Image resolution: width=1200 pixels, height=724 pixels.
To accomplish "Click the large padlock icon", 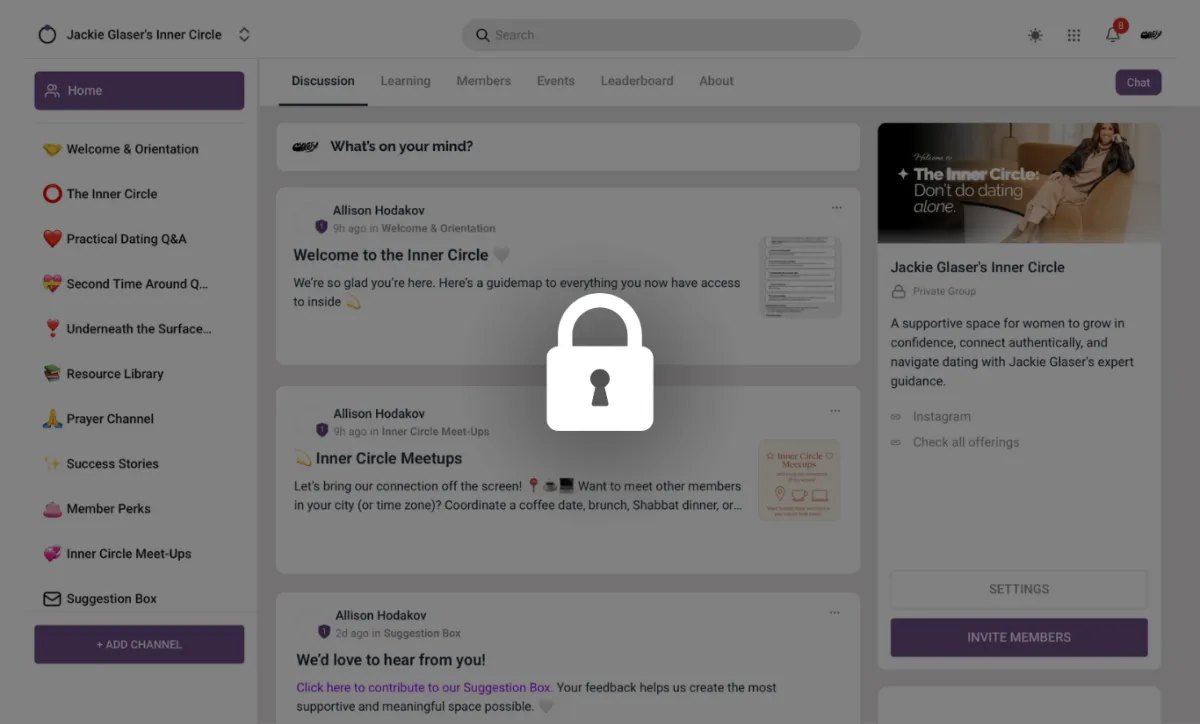I will (600, 362).
